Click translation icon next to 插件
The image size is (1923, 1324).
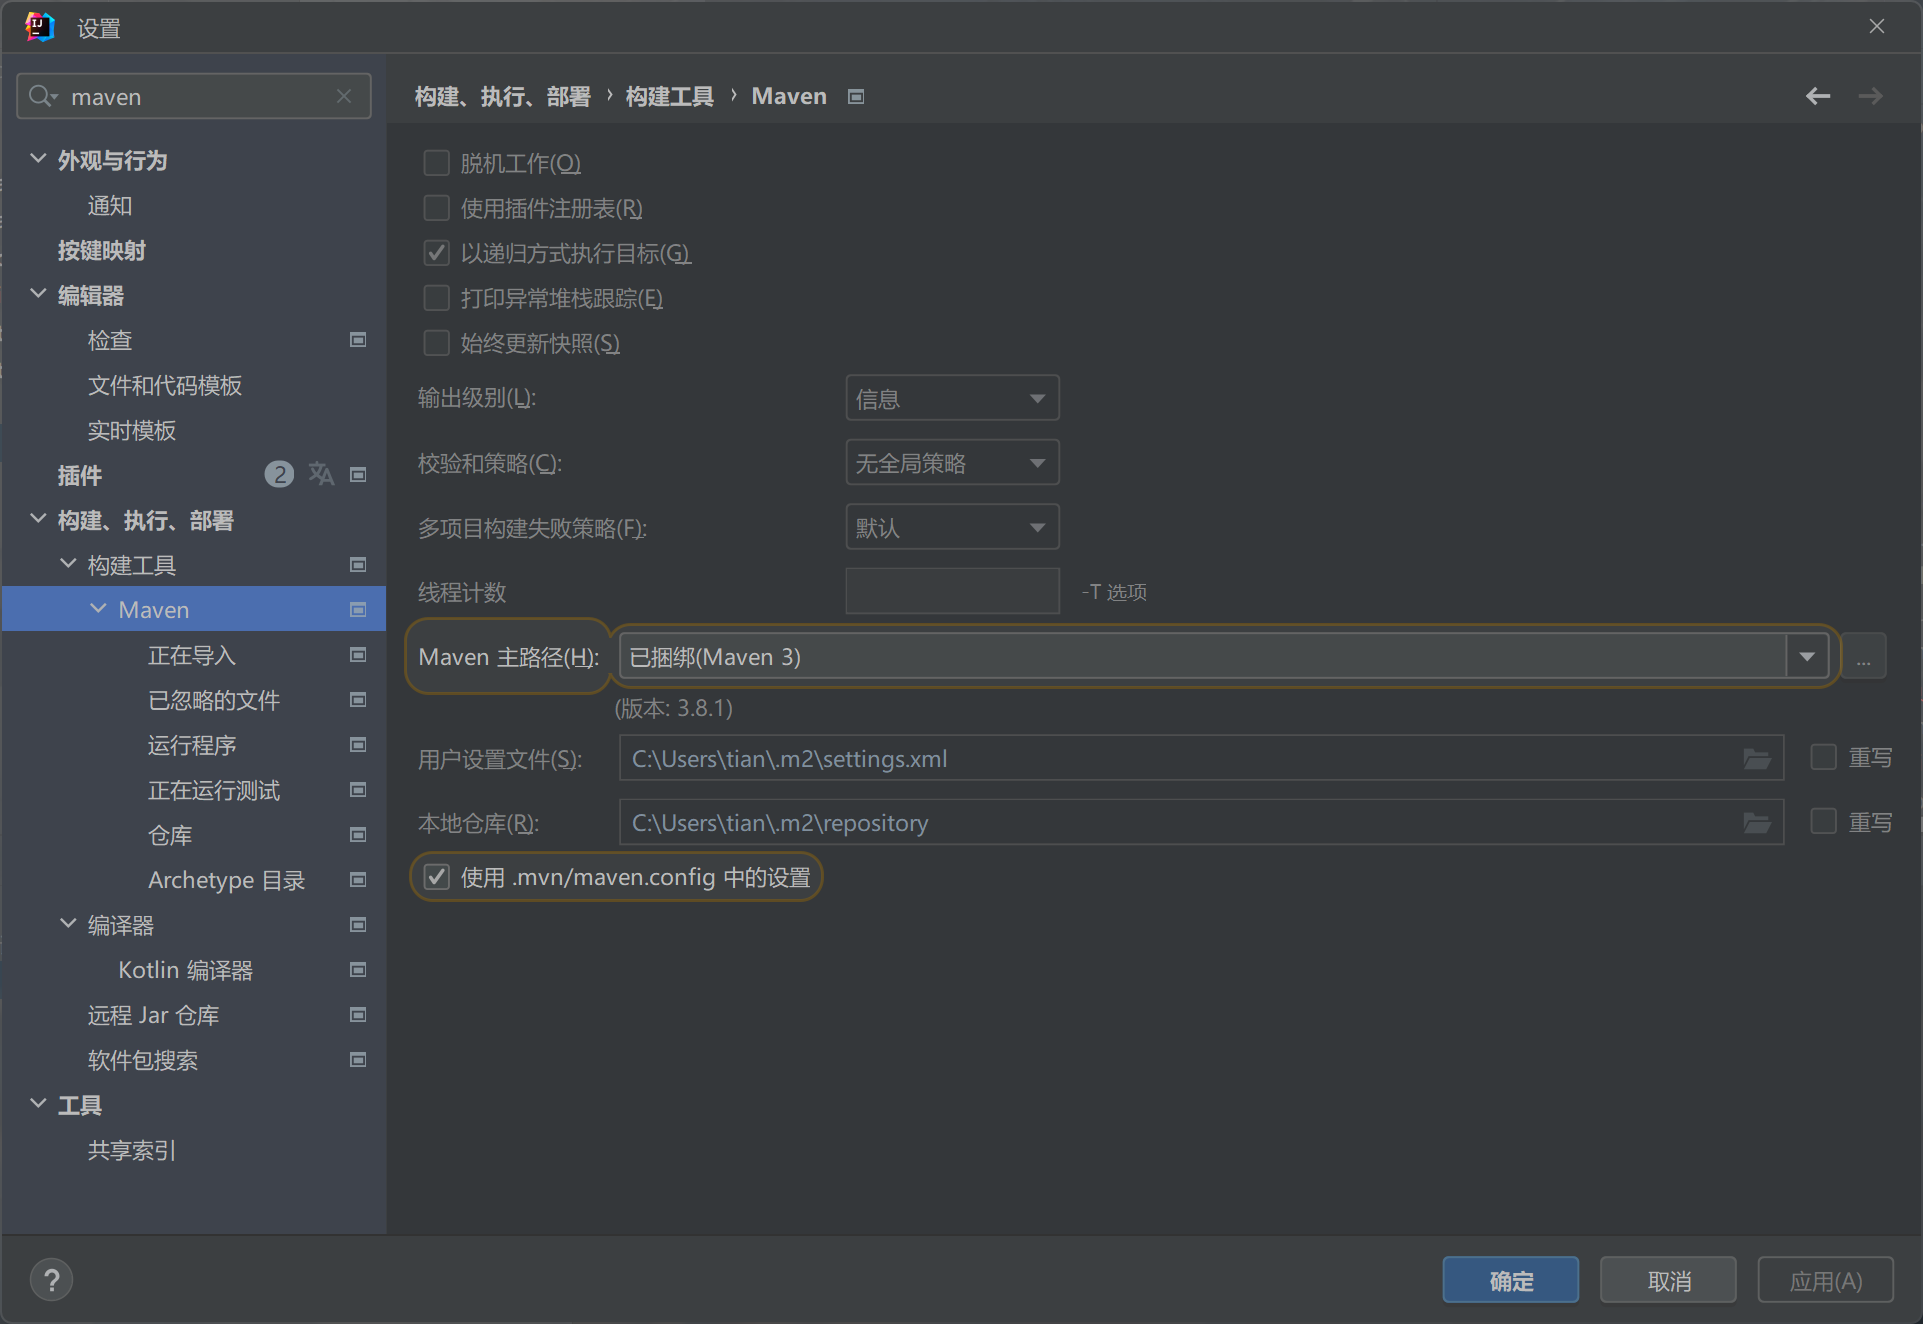[x=321, y=474]
